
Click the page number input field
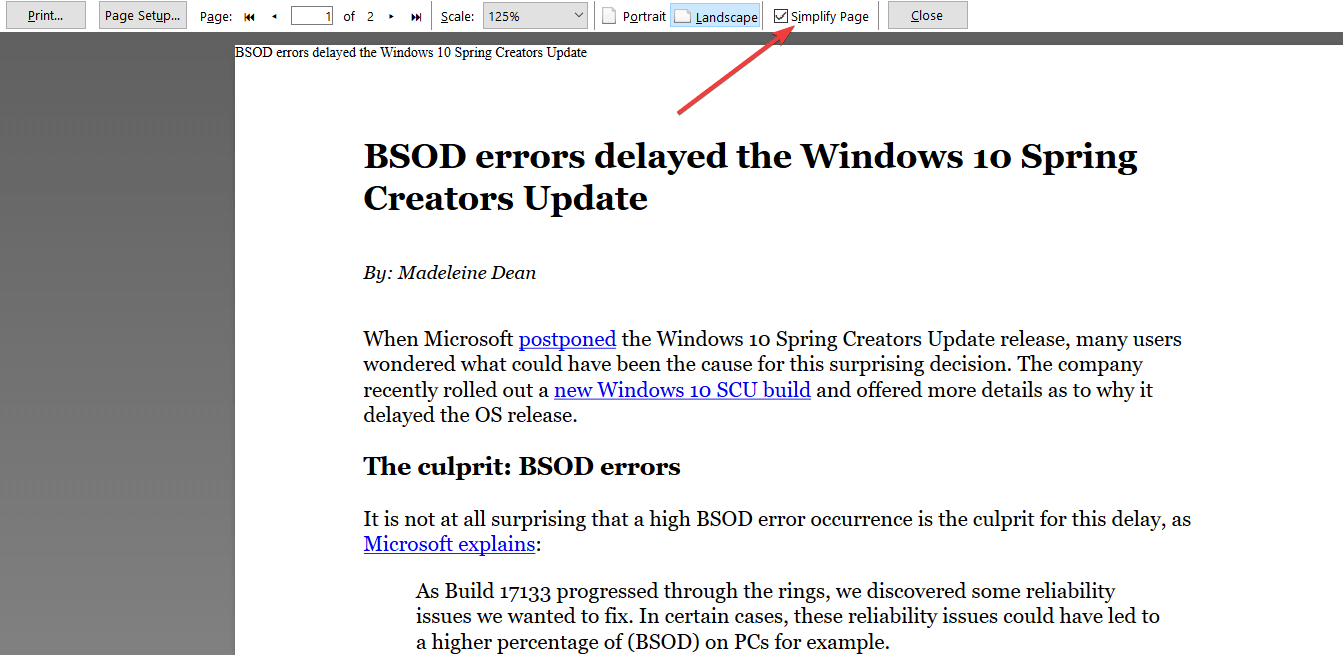coord(312,16)
